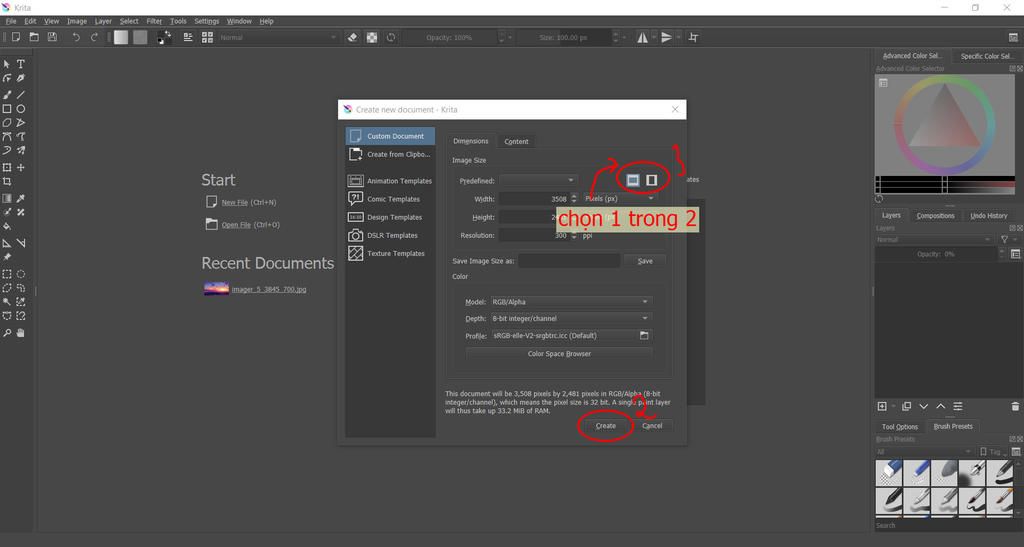The image size is (1024, 547).
Task: Open the blending mode Normal dropdown in toolbar
Action: pos(278,37)
